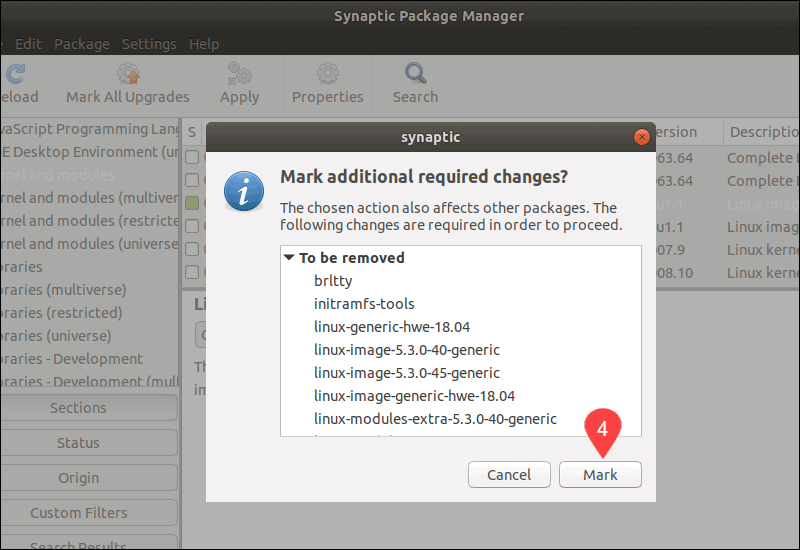Click the blue info icon in dialog
Screen dimensions: 800x550
(244, 191)
